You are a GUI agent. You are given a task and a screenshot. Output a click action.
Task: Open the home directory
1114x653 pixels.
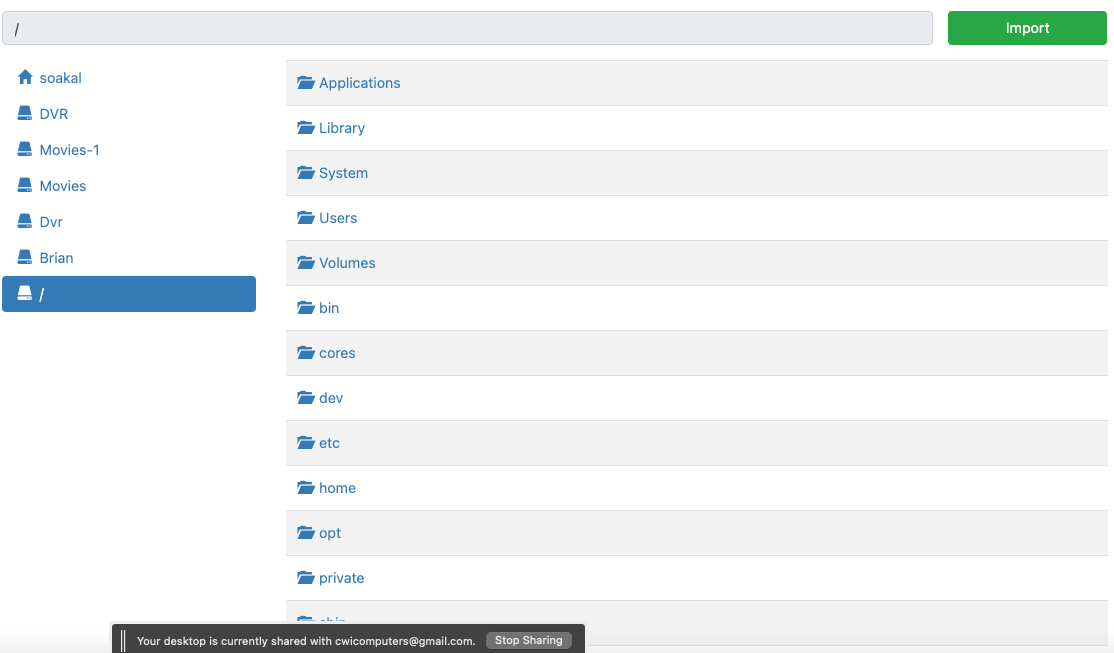pos(337,488)
